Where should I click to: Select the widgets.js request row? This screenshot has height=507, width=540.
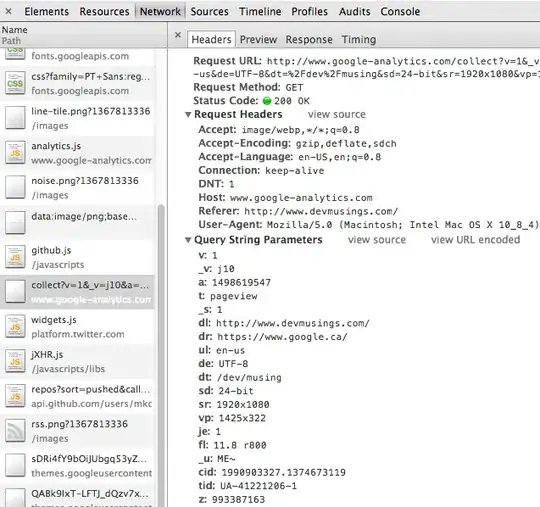click(x=77, y=327)
